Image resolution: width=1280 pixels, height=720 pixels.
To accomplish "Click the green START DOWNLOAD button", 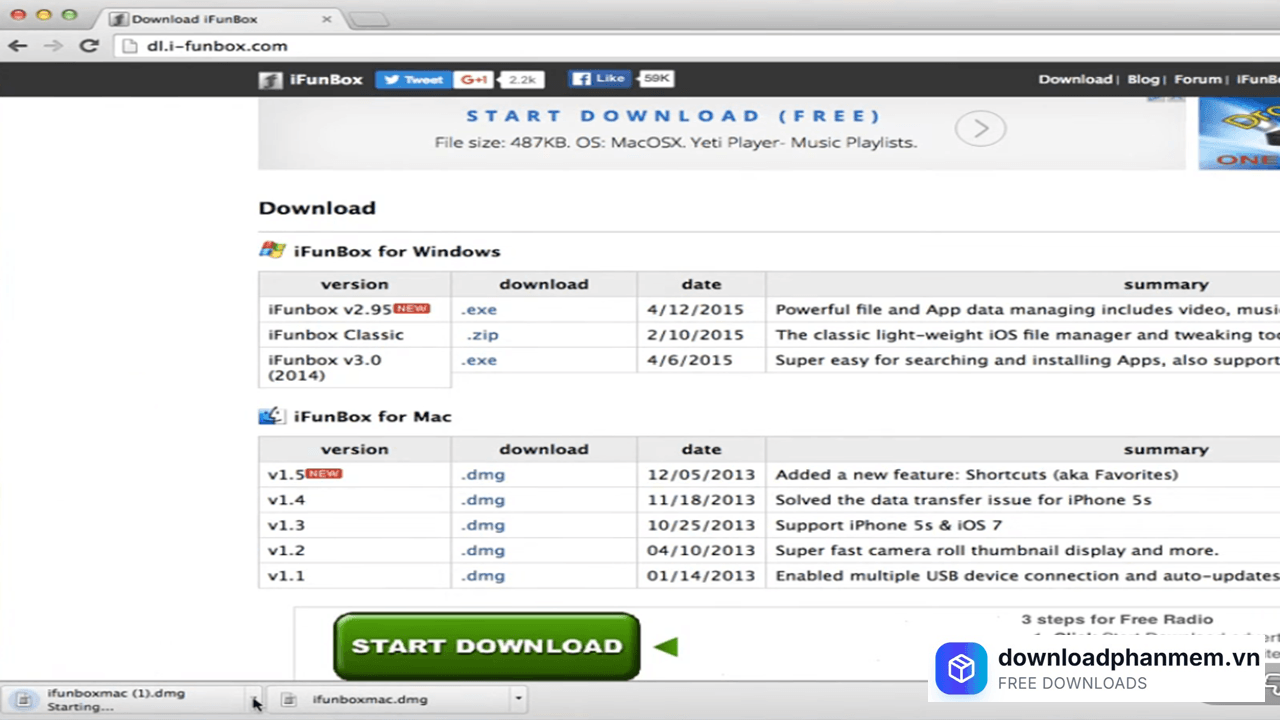I will click(x=486, y=646).
